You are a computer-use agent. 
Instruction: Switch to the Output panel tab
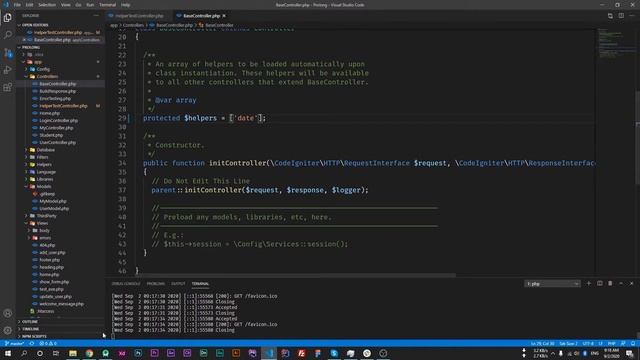coord(178,284)
